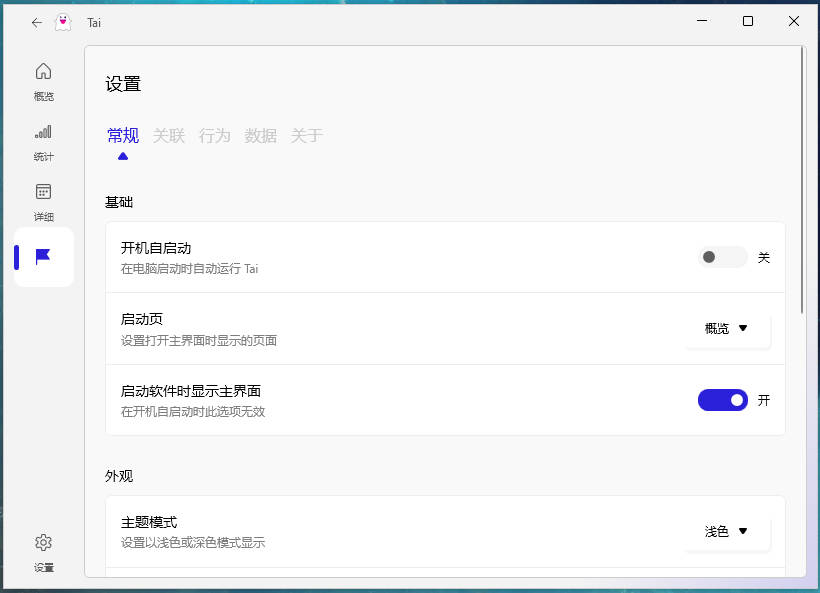This screenshot has height=593, width=820.
Task: Click the 启动页 setting title
Action: coord(142,319)
